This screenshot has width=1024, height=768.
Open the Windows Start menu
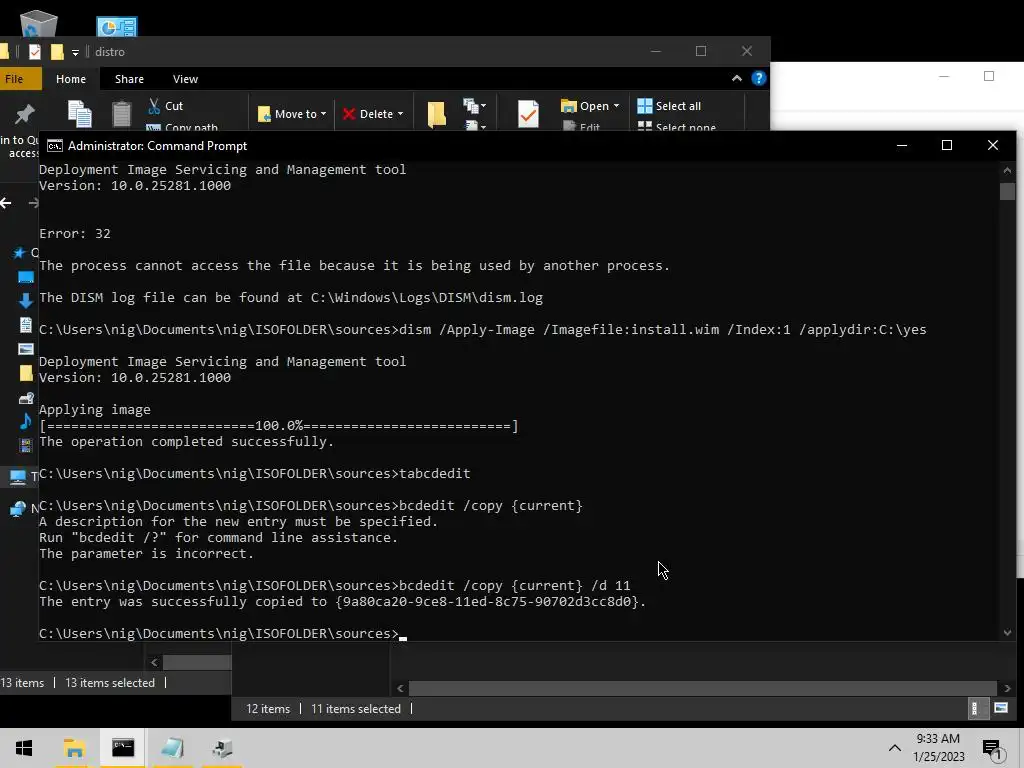click(24, 748)
